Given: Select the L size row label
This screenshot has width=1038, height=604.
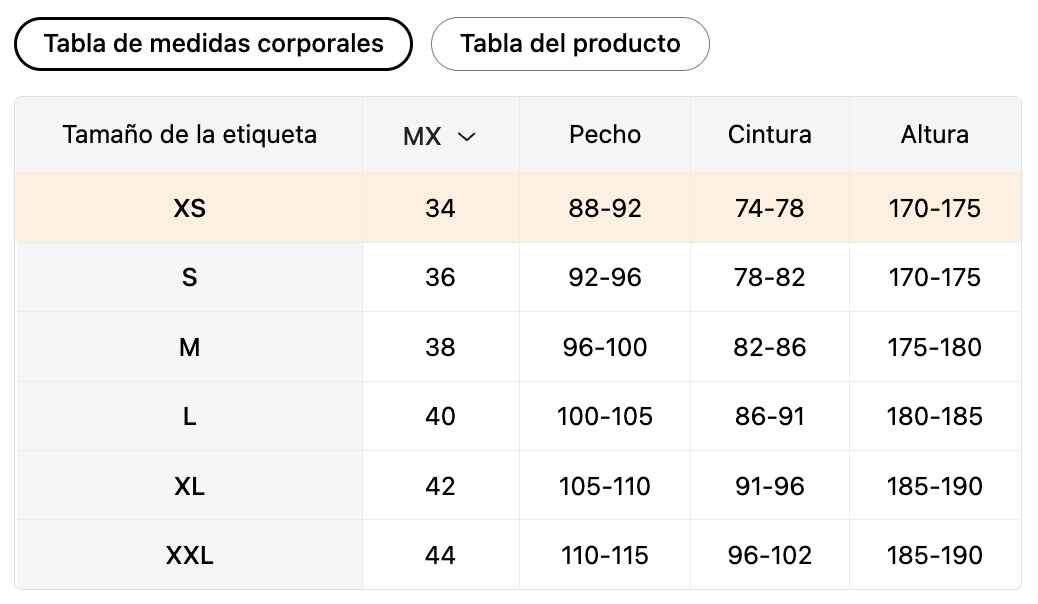Looking at the screenshot, I should click(x=189, y=417).
